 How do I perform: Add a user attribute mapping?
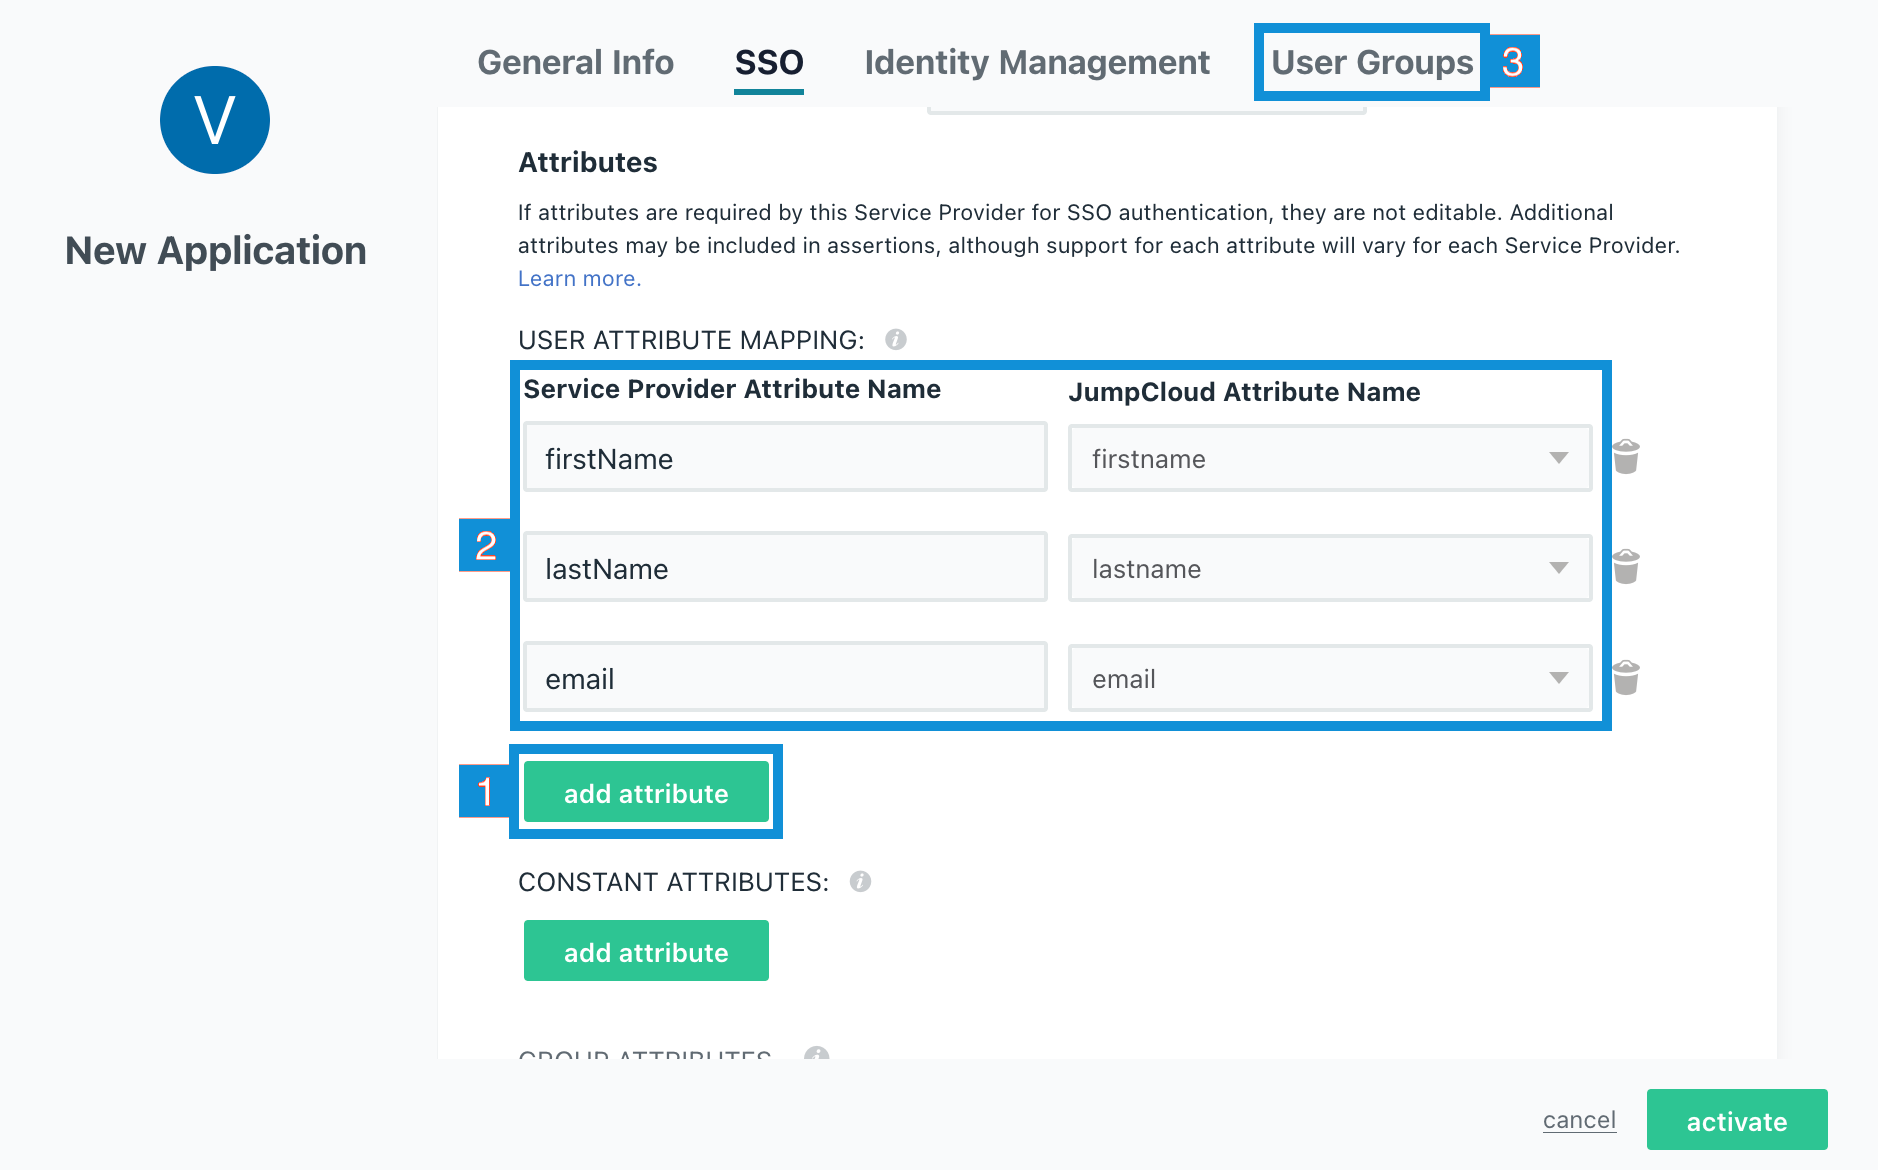click(x=646, y=793)
